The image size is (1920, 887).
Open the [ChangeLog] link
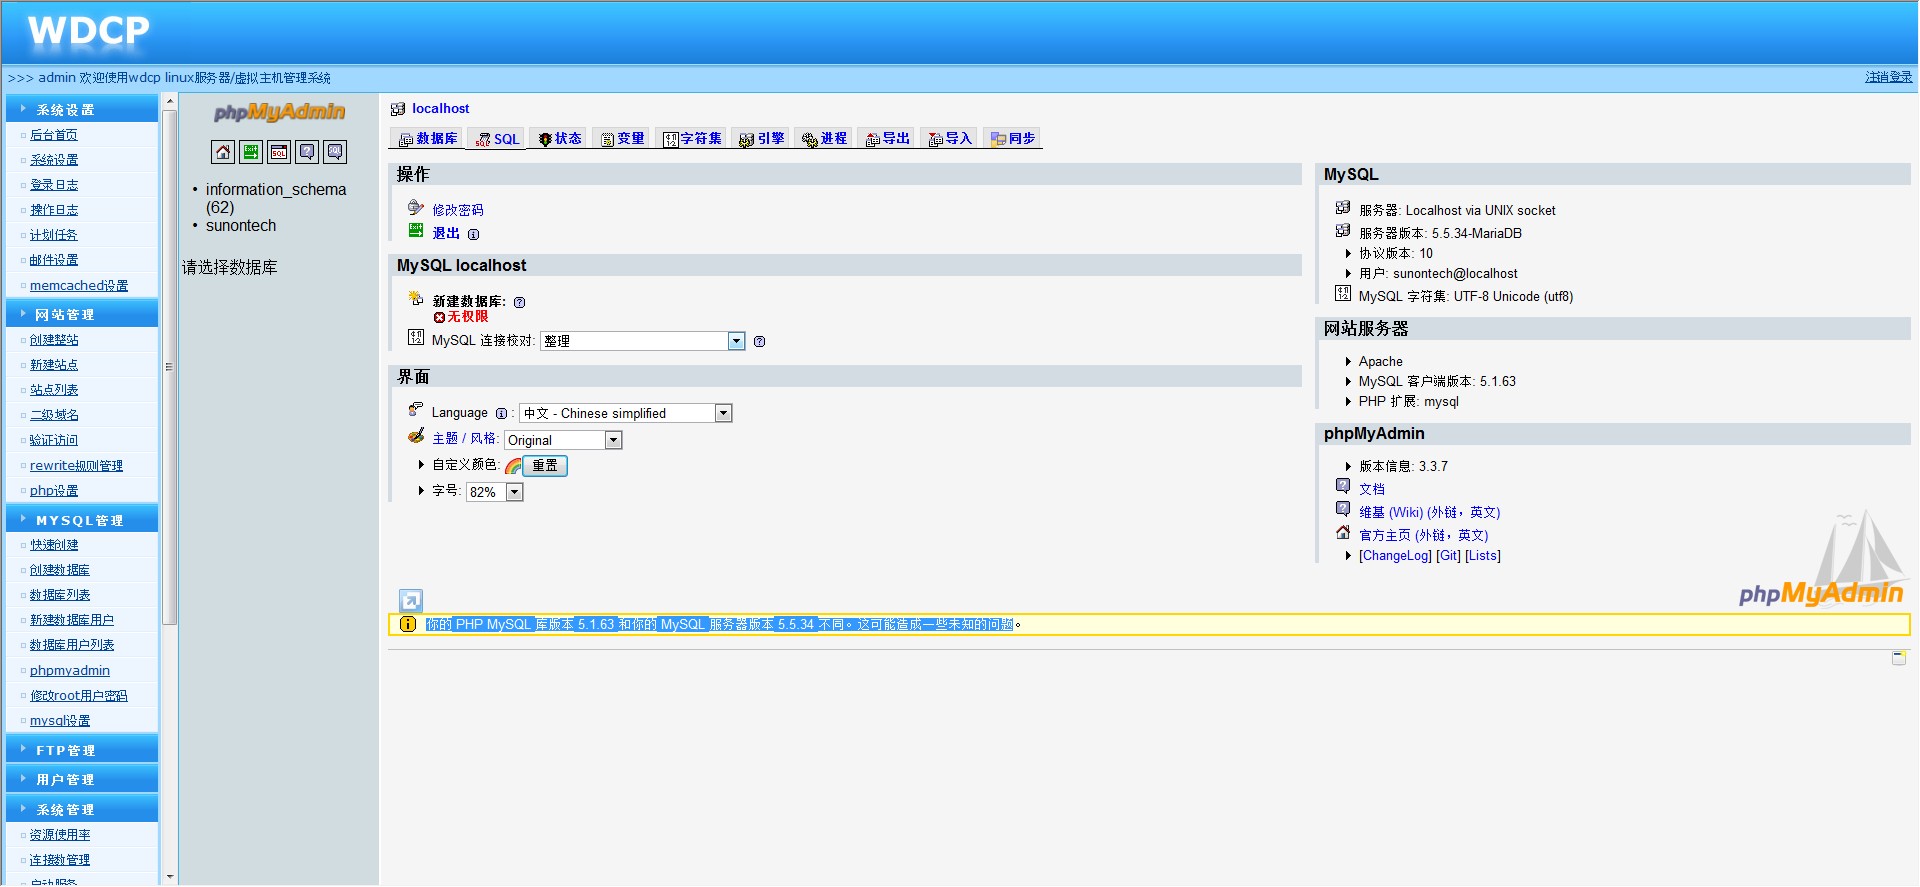click(x=1395, y=556)
